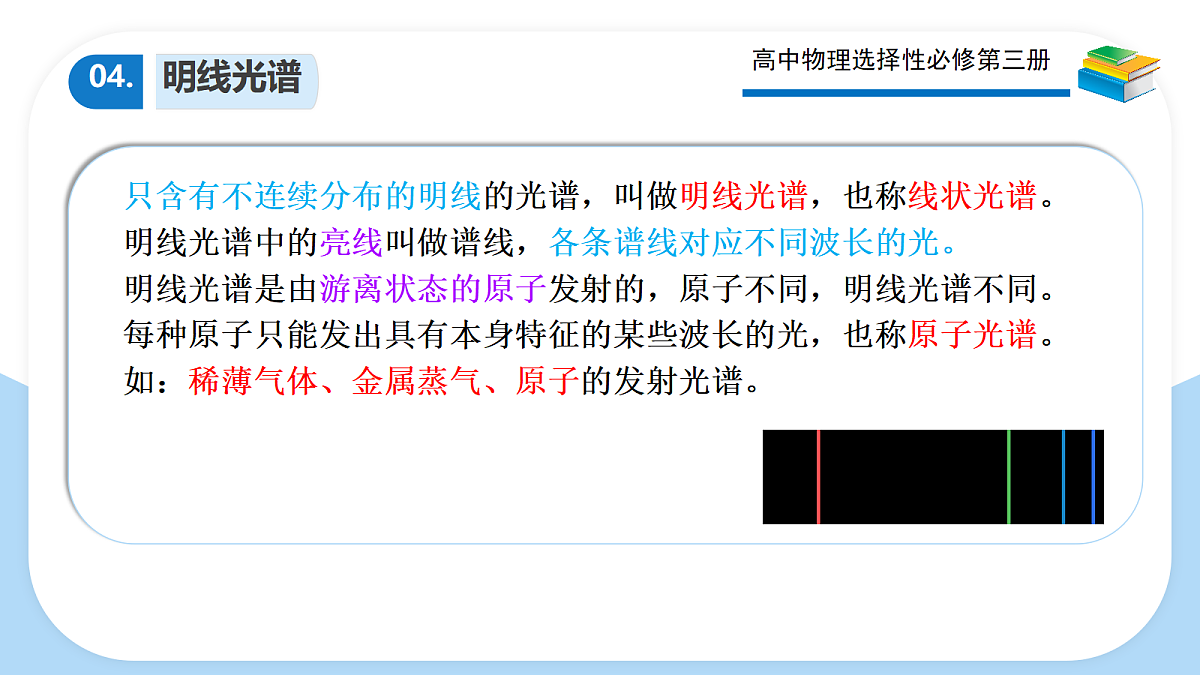Click the stacked books icon
1200x675 pixels.
pos(1119,73)
